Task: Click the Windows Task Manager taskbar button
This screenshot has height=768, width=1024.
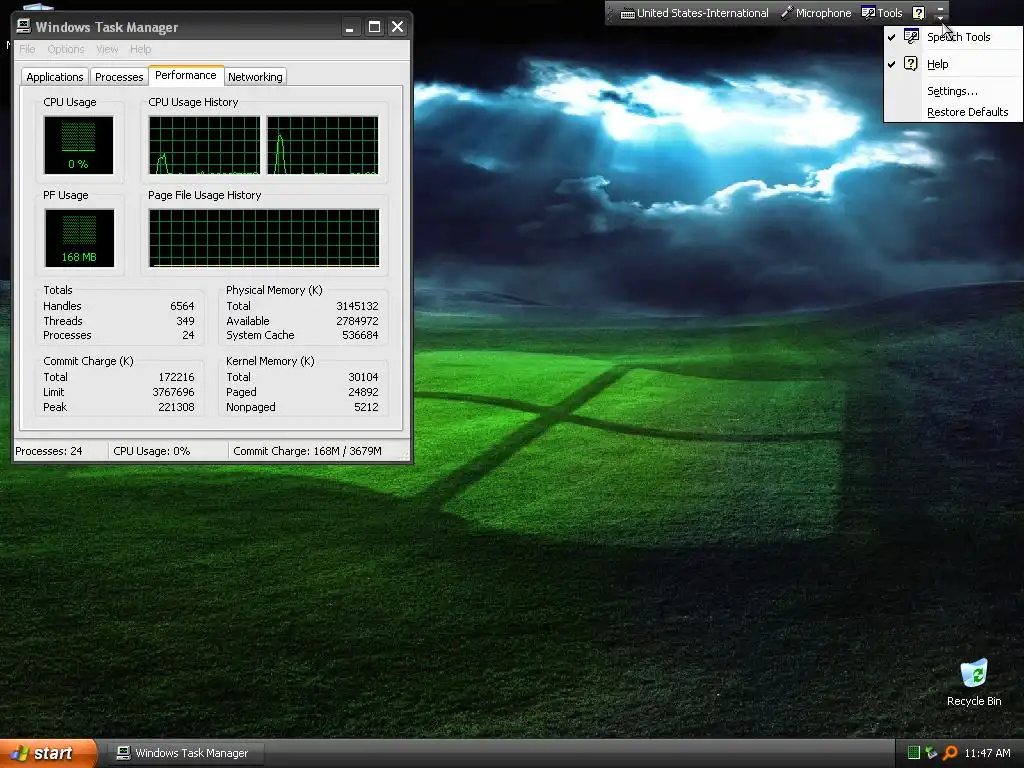Action: 185,753
